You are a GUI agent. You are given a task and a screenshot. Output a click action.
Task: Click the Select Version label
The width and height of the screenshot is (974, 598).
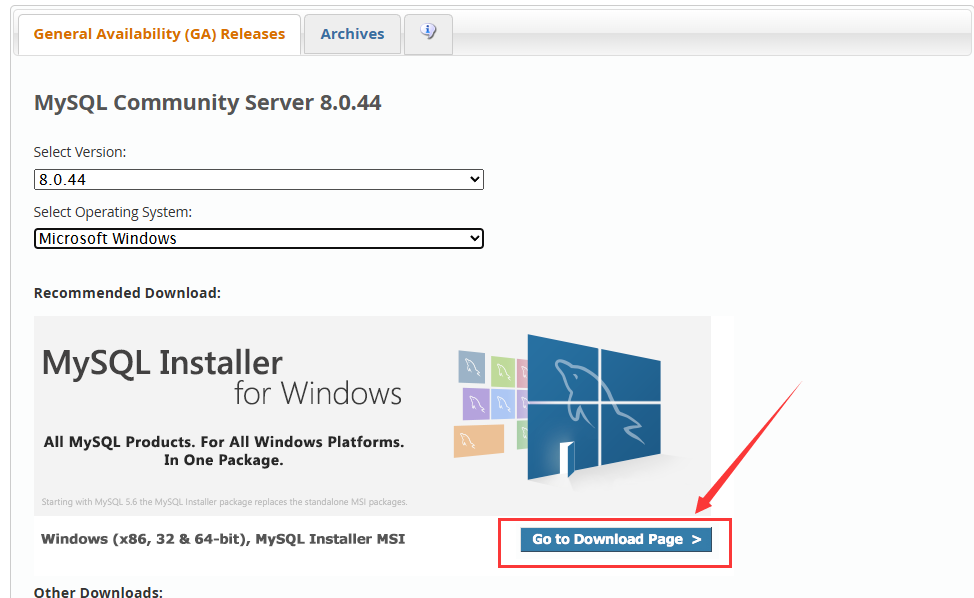[80, 152]
